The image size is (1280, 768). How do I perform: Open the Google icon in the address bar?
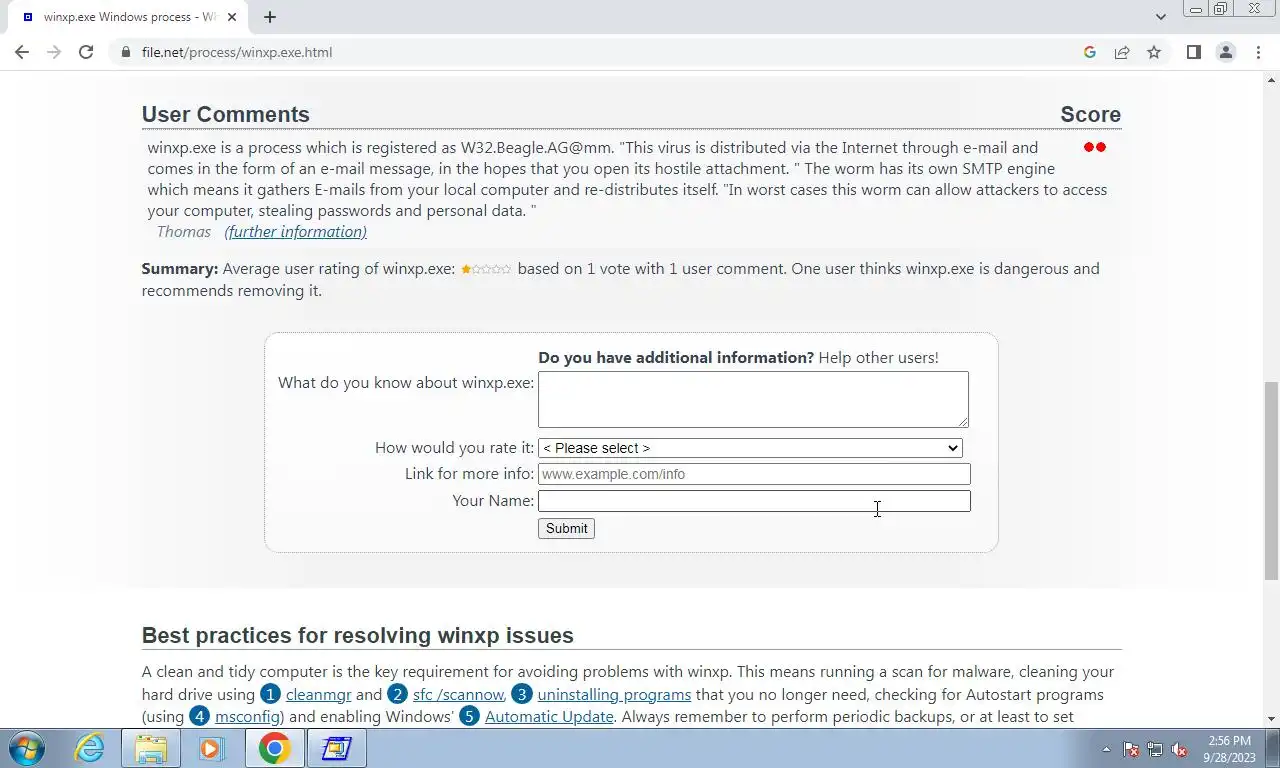[x=1090, y=52]
